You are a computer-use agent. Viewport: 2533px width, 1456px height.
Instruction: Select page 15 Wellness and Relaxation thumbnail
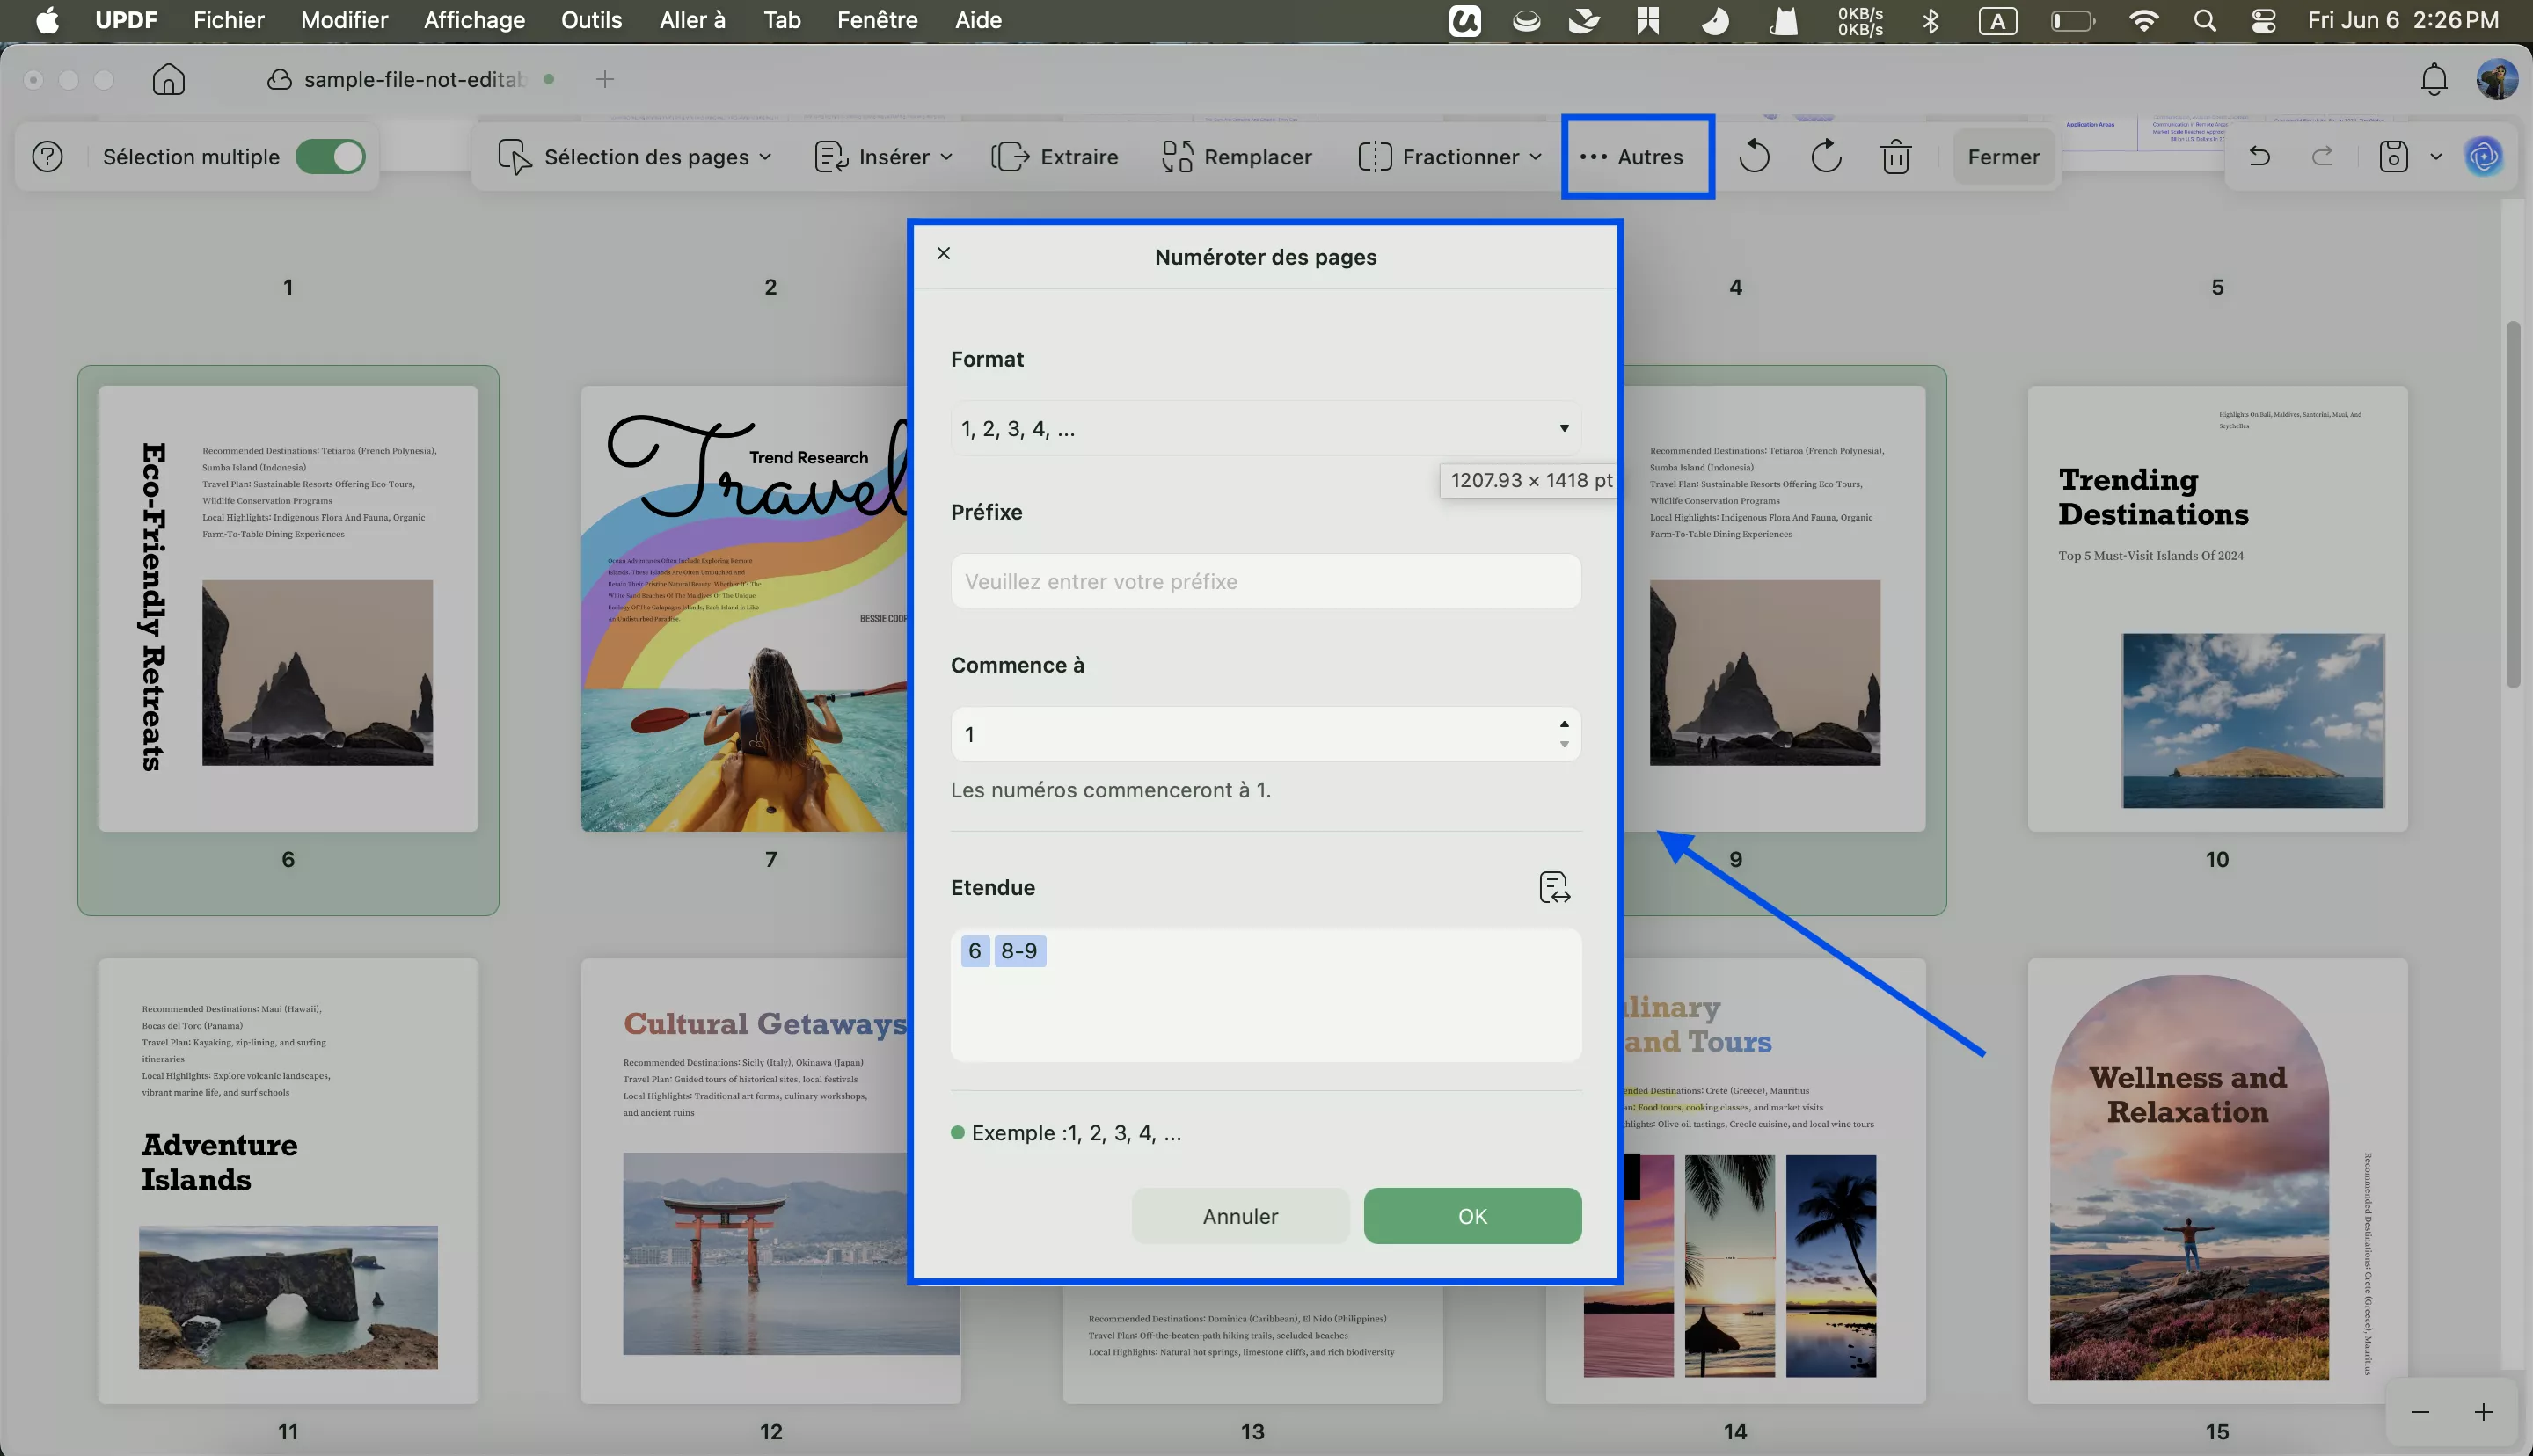[2217, 1181]
